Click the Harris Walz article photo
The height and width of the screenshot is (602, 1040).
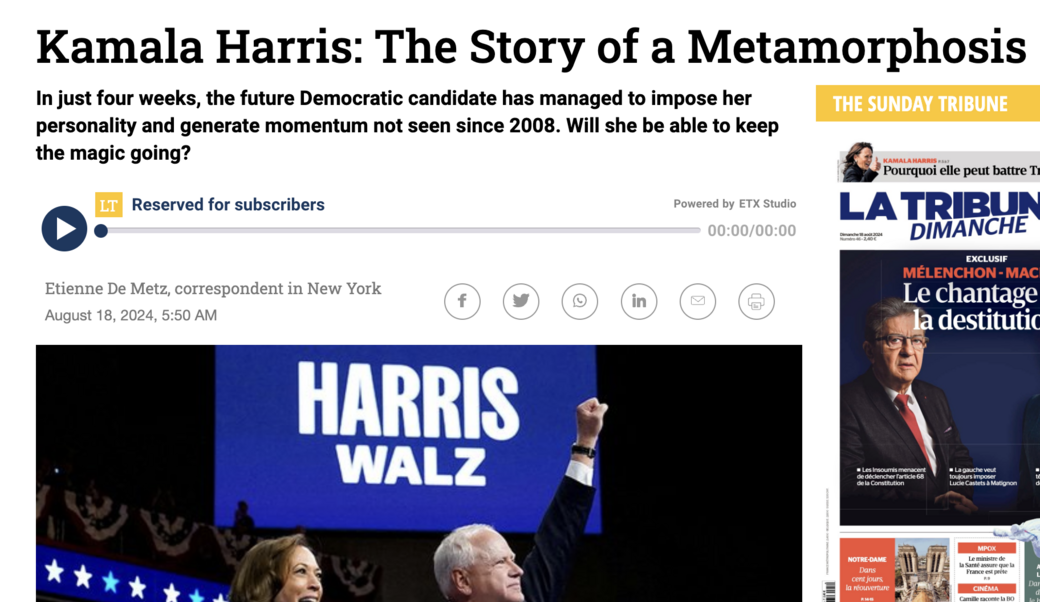click(419, 473)
